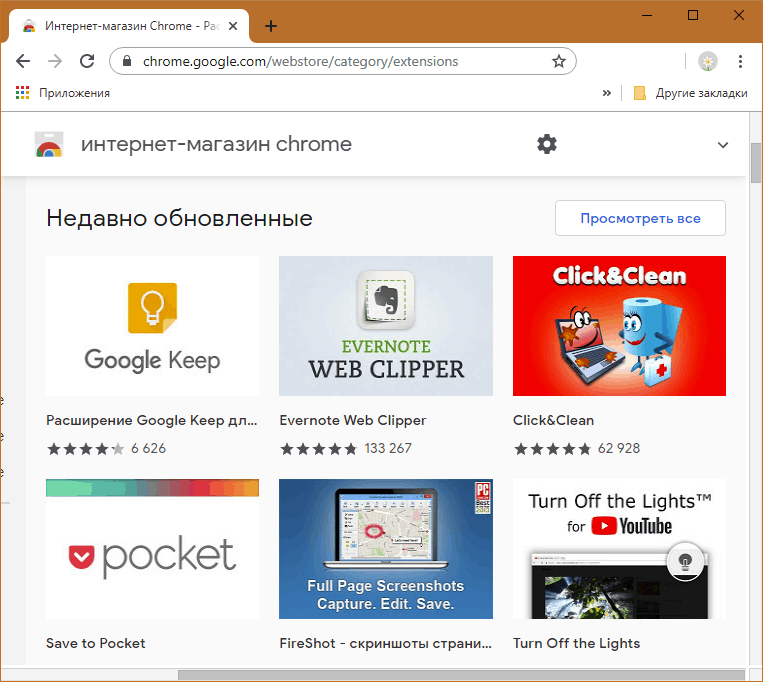Open the FireShot Full Page Screenshots thumbnail
This screenshot has height=682, width=763.
coord(386,549)
